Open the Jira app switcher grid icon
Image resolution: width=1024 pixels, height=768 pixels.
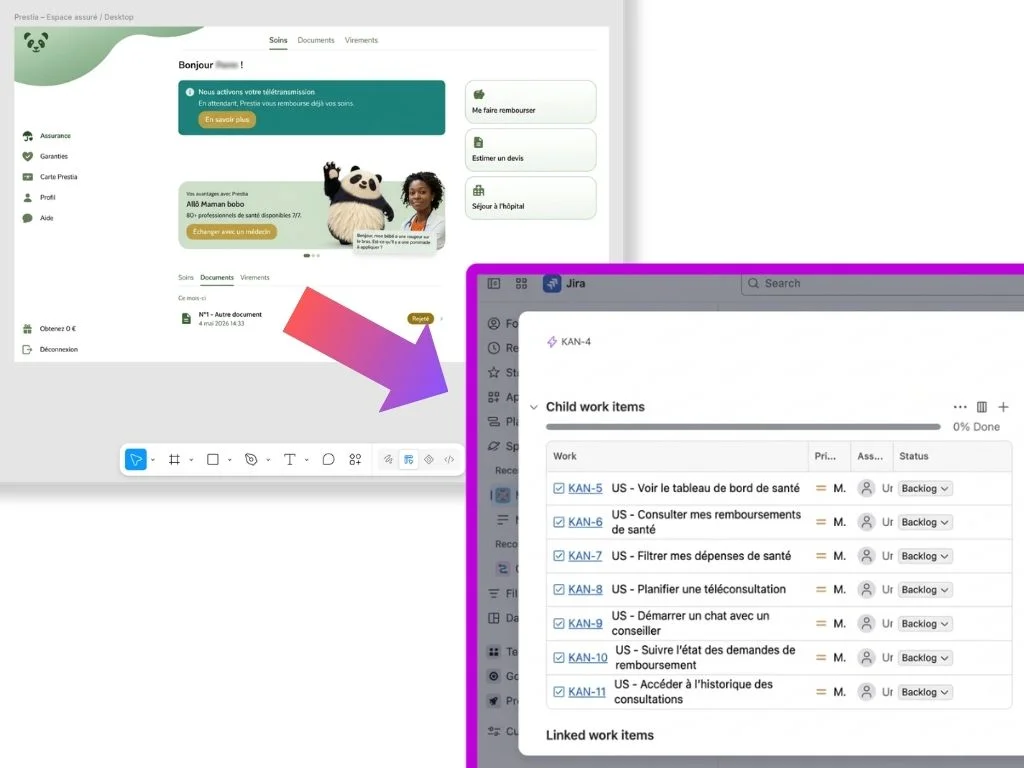(x=521, y=283)
